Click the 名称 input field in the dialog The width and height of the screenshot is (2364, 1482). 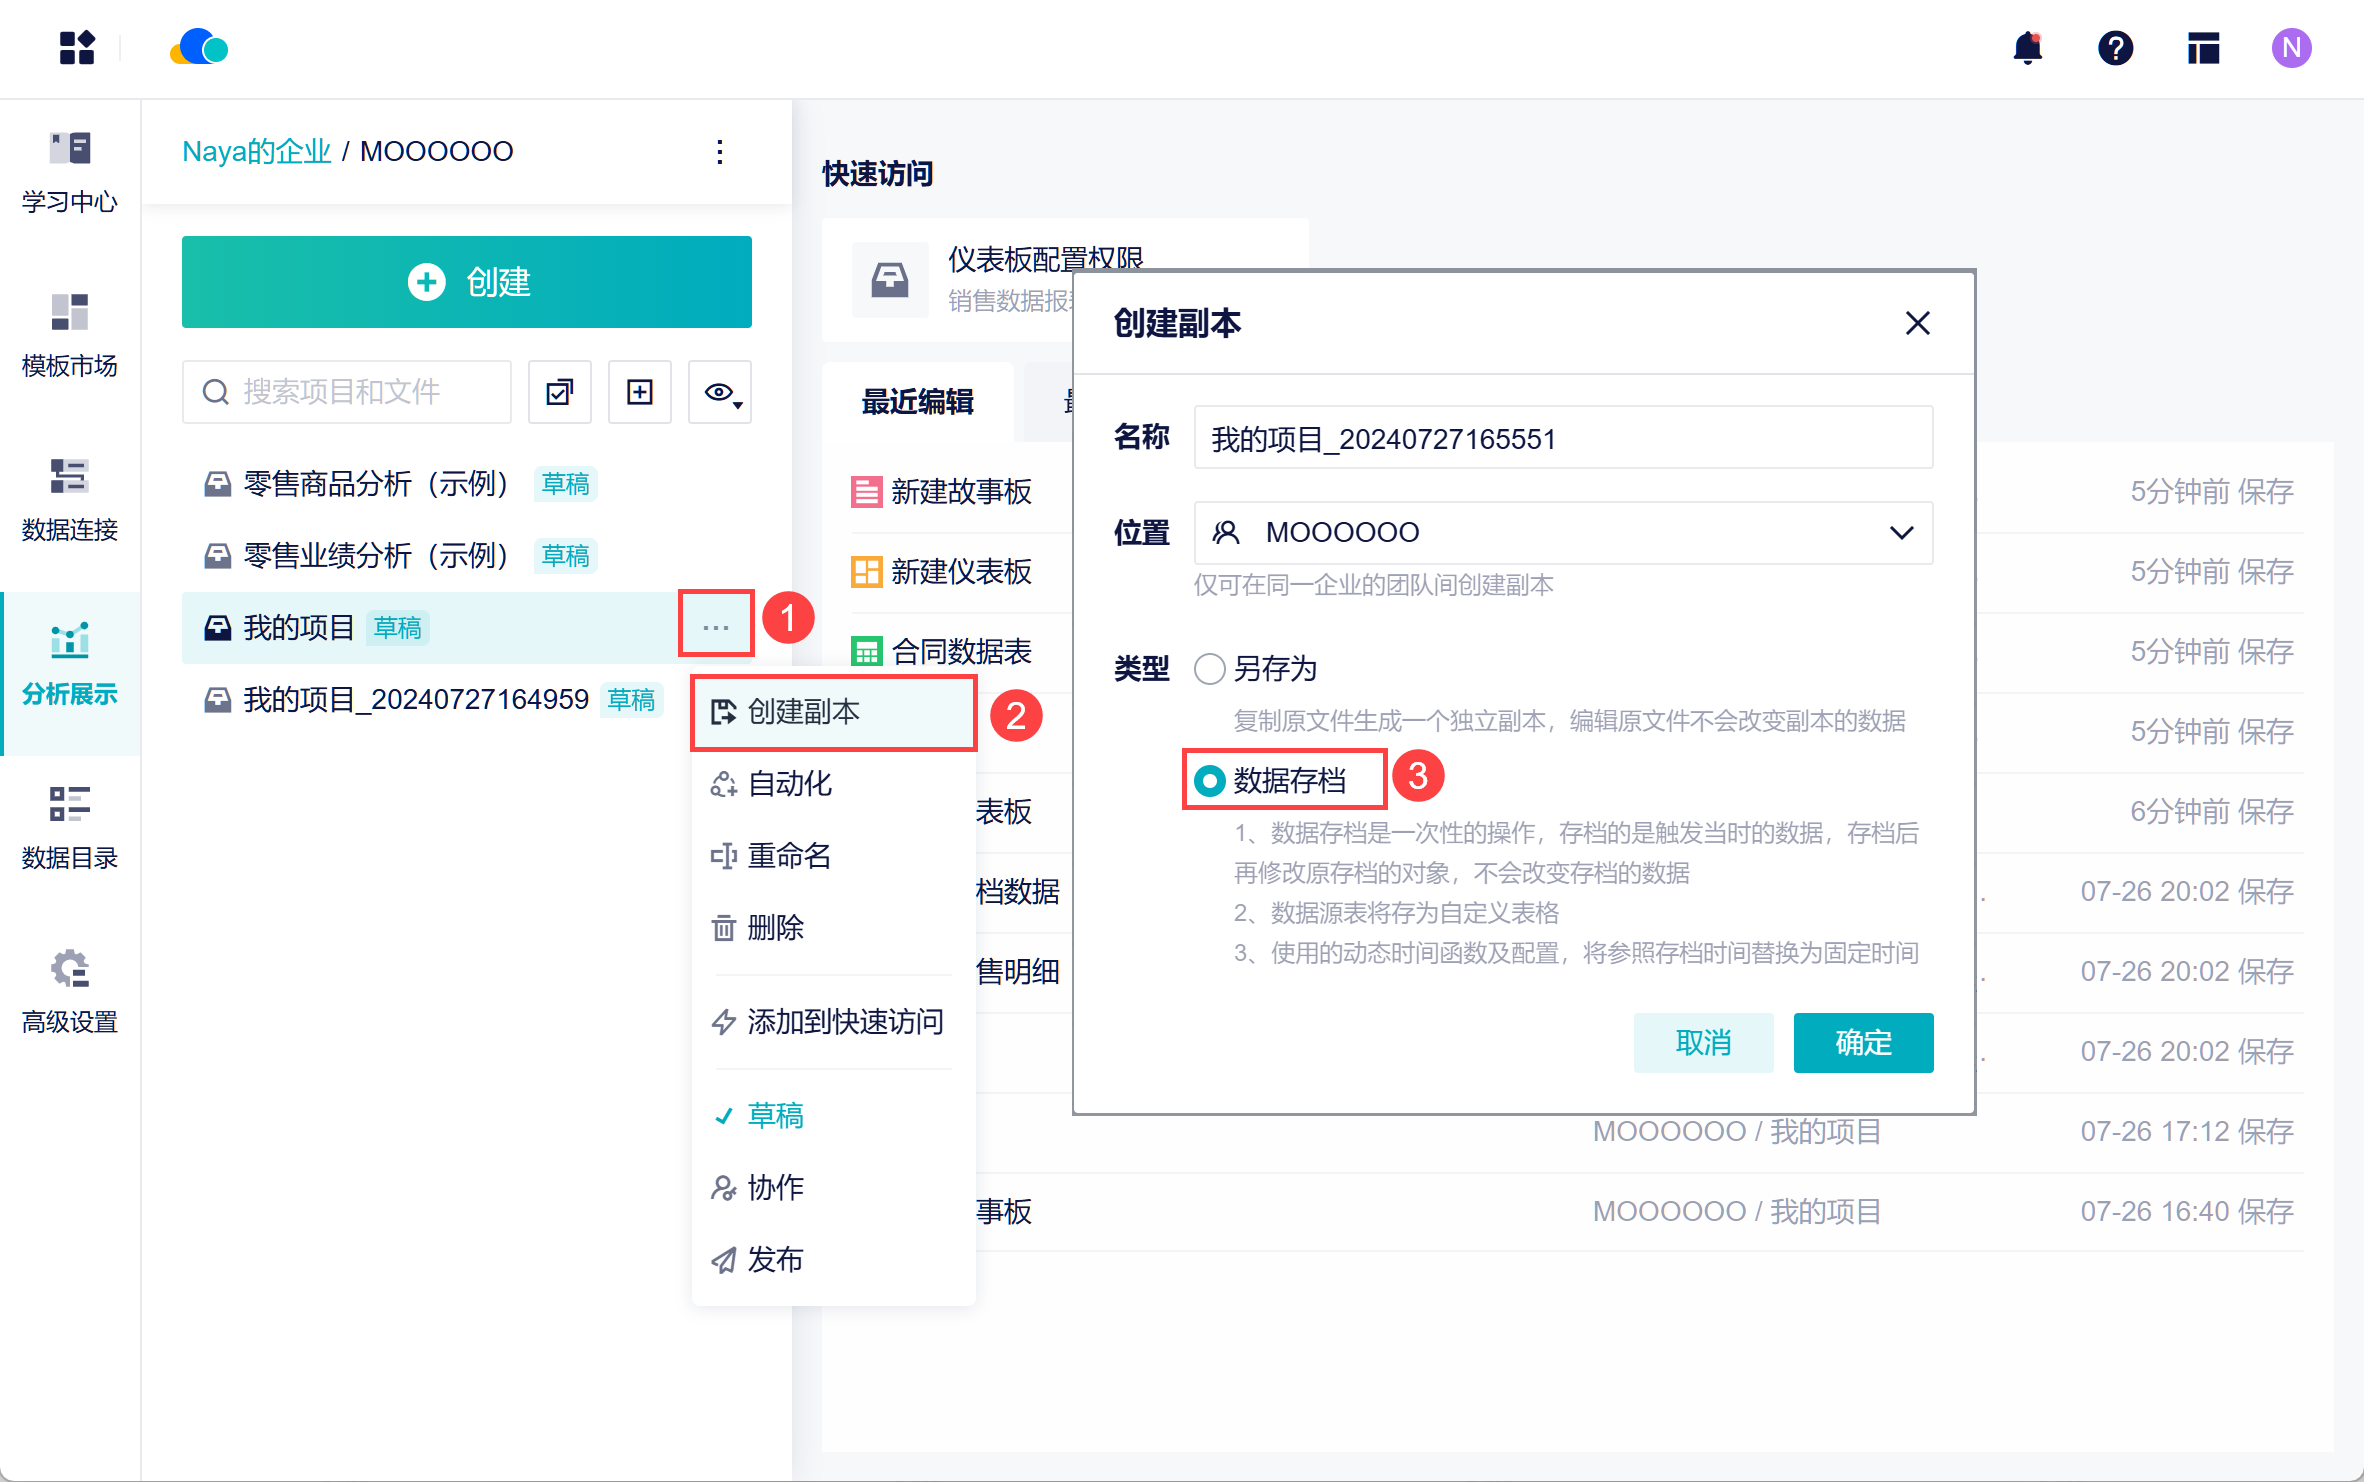click(x=1562, y=439)
